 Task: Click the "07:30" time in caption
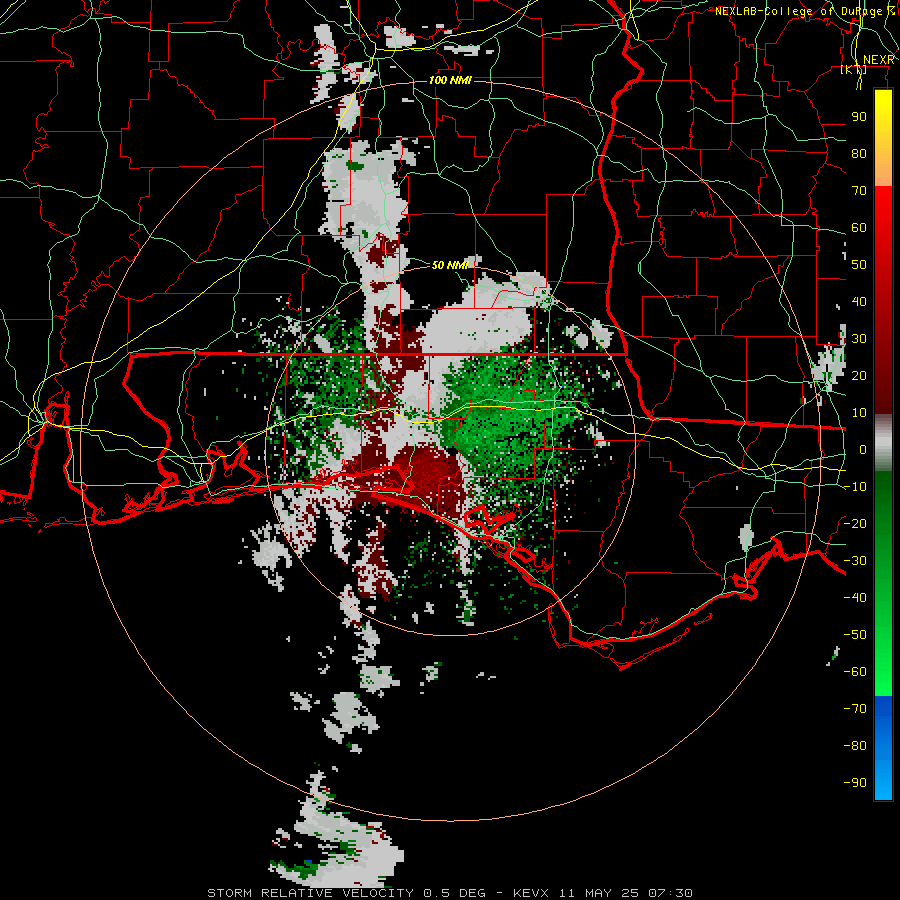tap(670, 893)
